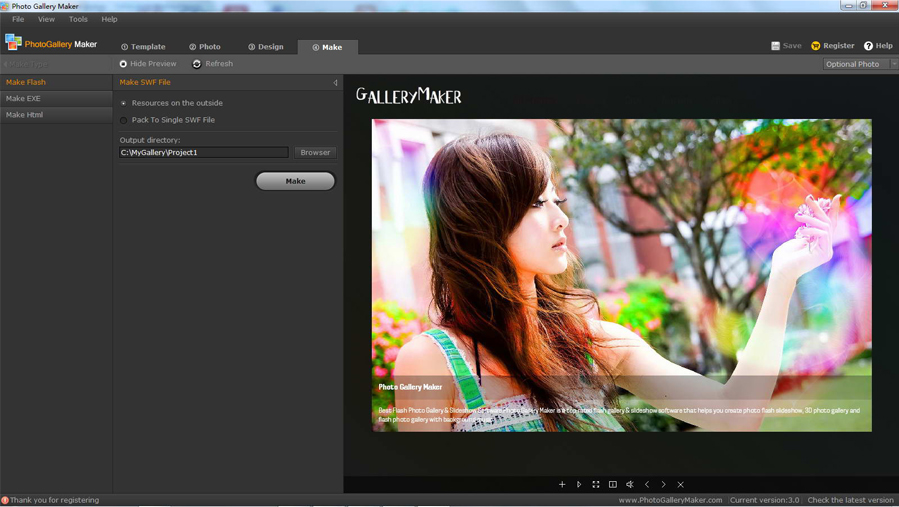Click 'Thank you for registering' status text
The width and height of the screenshot is (899, 507).
tap(54, 500)
